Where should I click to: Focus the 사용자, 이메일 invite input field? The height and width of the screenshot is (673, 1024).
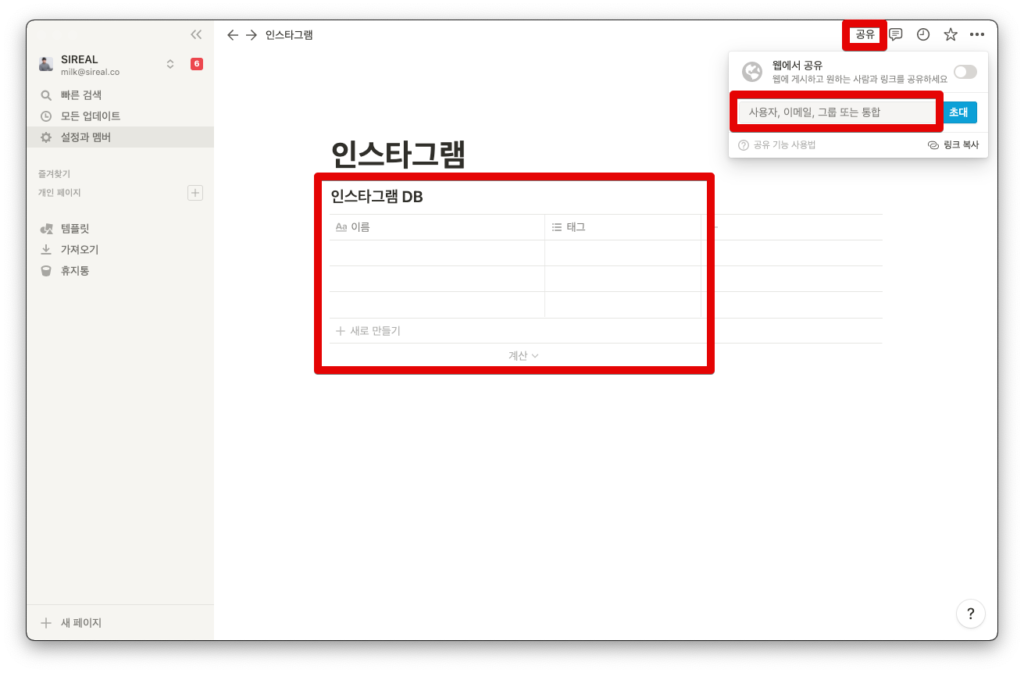[836, 112]
